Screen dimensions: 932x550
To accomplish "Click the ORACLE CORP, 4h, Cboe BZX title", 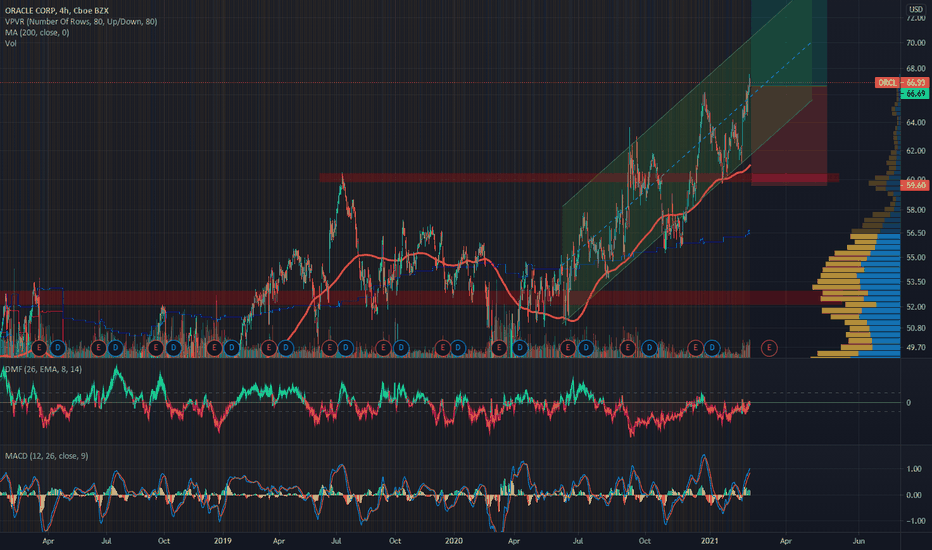I will 56,11.
